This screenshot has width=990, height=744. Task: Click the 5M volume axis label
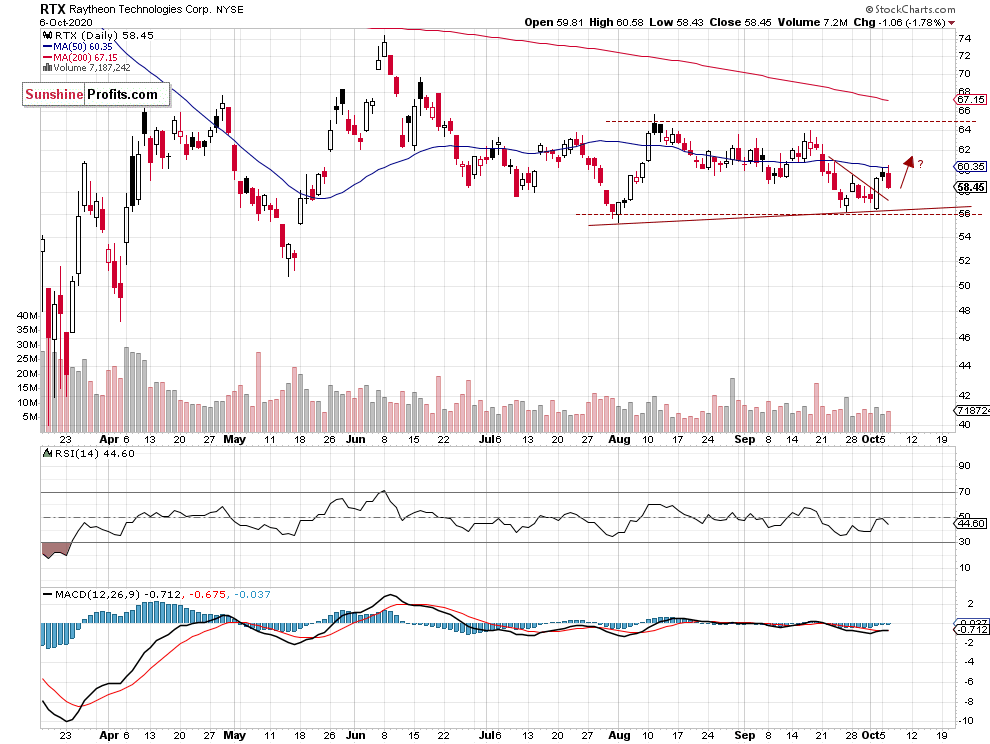[30, 417]
